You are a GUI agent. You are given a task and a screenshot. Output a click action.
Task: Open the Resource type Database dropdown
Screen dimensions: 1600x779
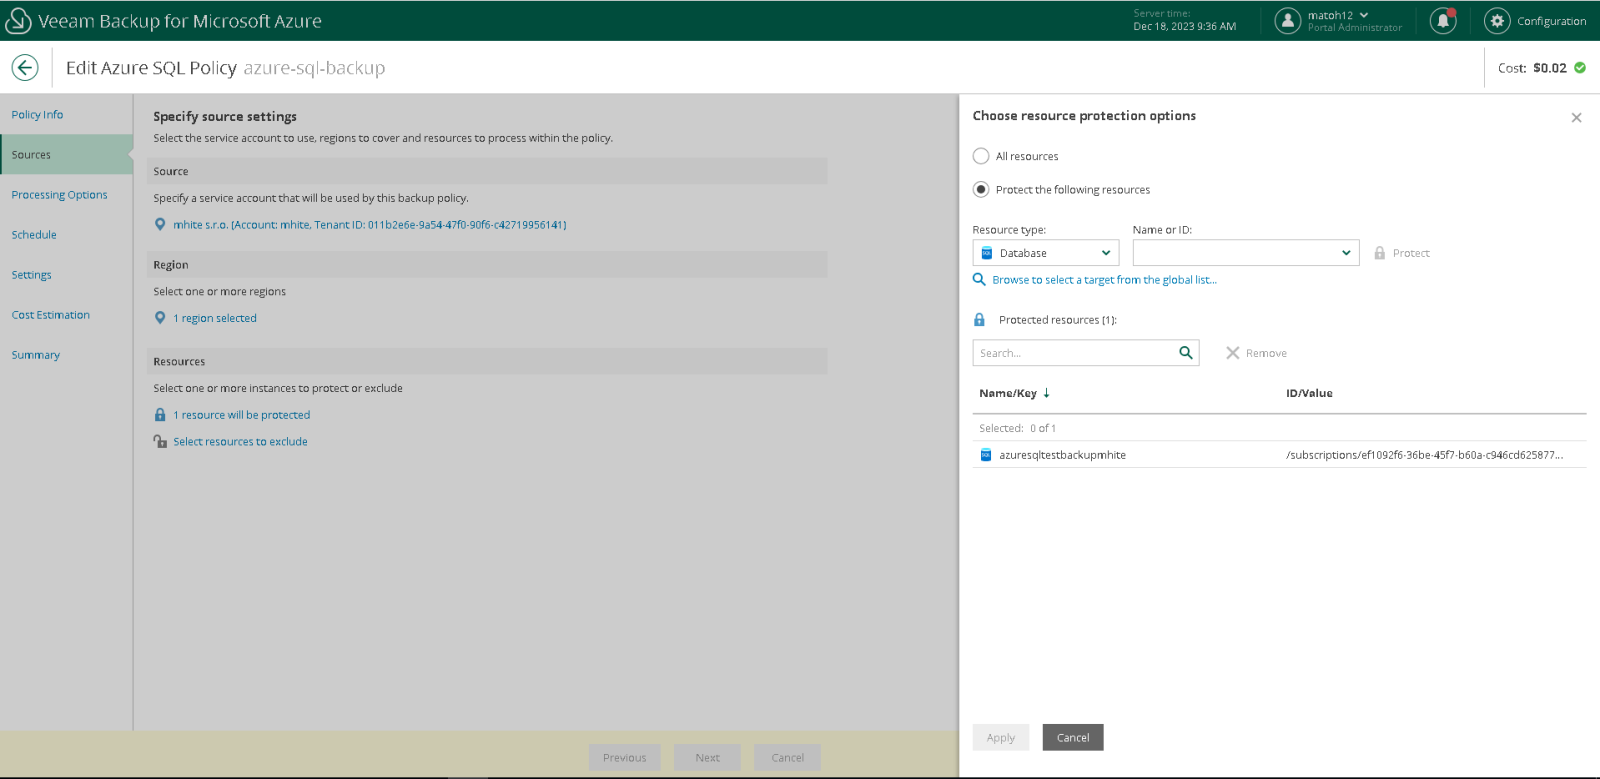[x=1046, y=253]
